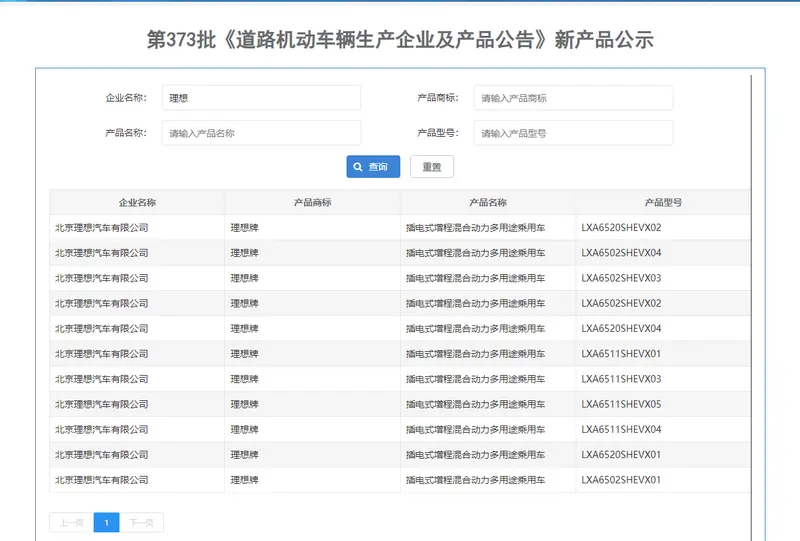Focus the 产品名称 input field
The width and height of the screenshot is (800, 541).
261,133
